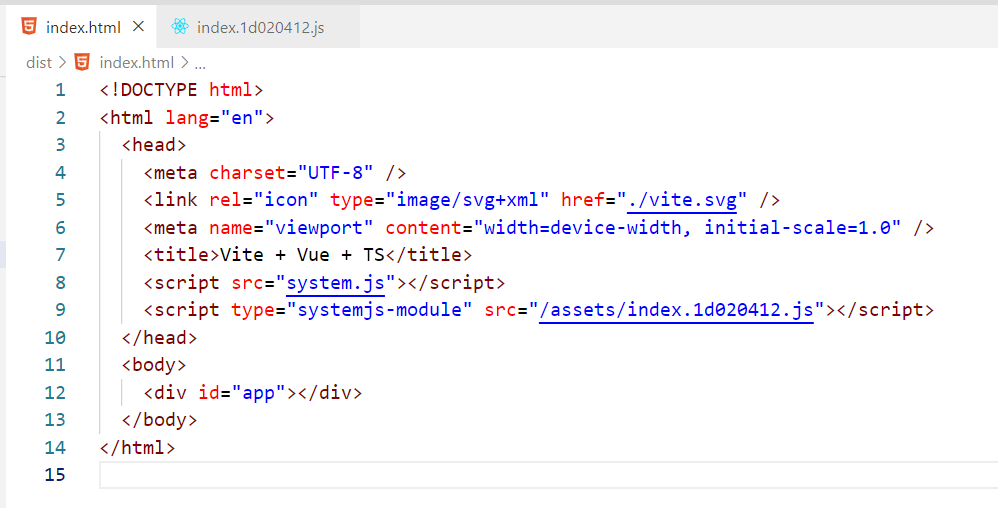
Task: Click line number 1 in gutter
Action: pyautogui.click(x=60, y=90)
